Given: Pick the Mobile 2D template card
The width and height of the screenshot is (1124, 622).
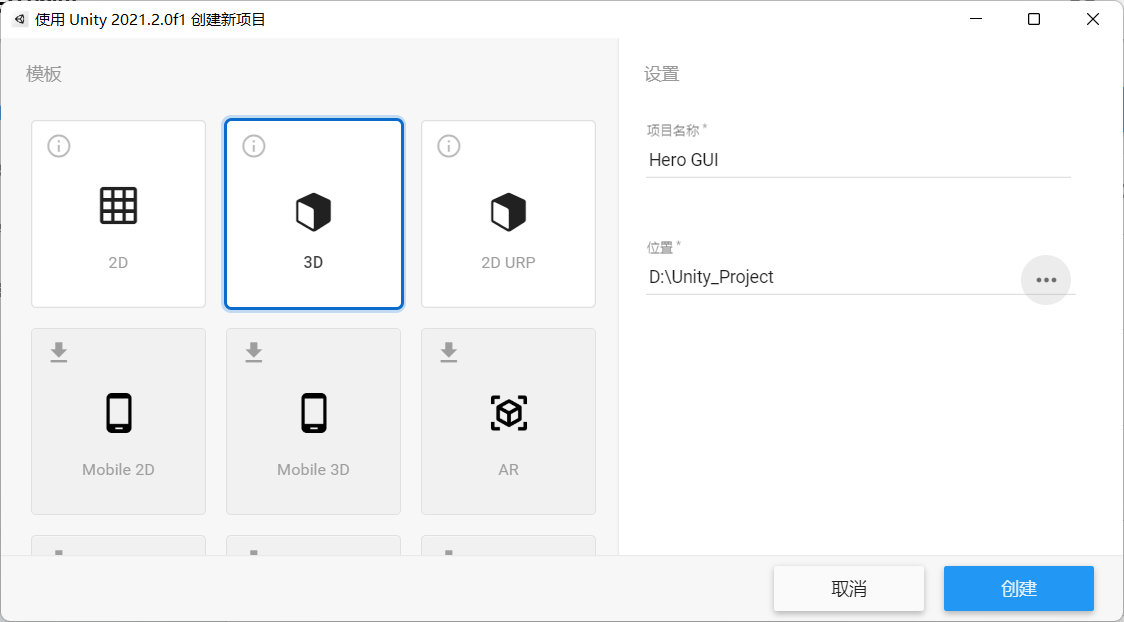Looking at the screenshot, I should tap(118, 421).
